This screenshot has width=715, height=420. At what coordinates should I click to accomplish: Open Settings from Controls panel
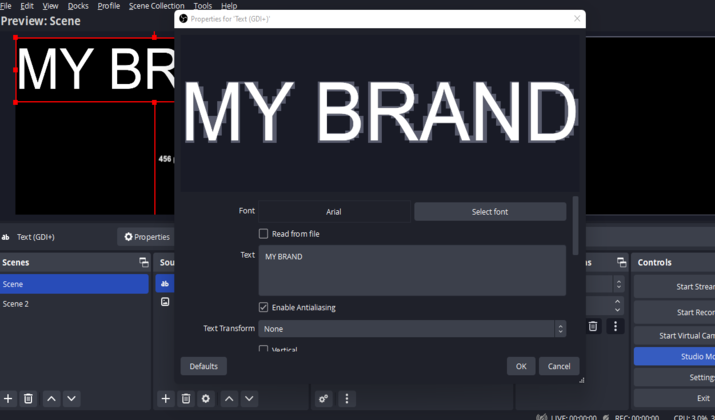tap(674, 377)
